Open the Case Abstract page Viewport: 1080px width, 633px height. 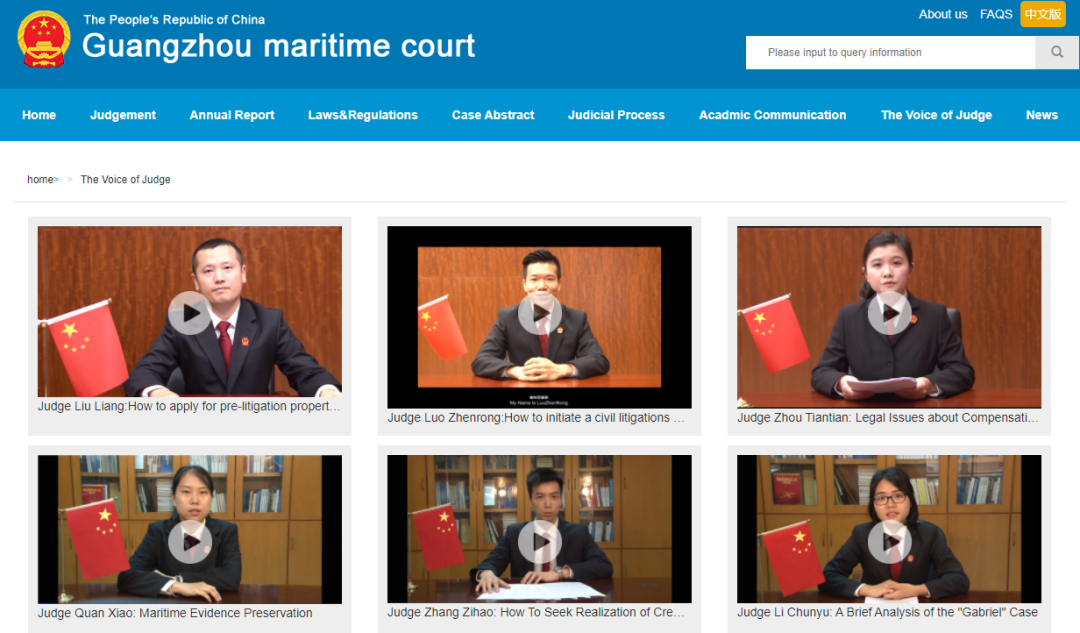[x=493, y=115]
